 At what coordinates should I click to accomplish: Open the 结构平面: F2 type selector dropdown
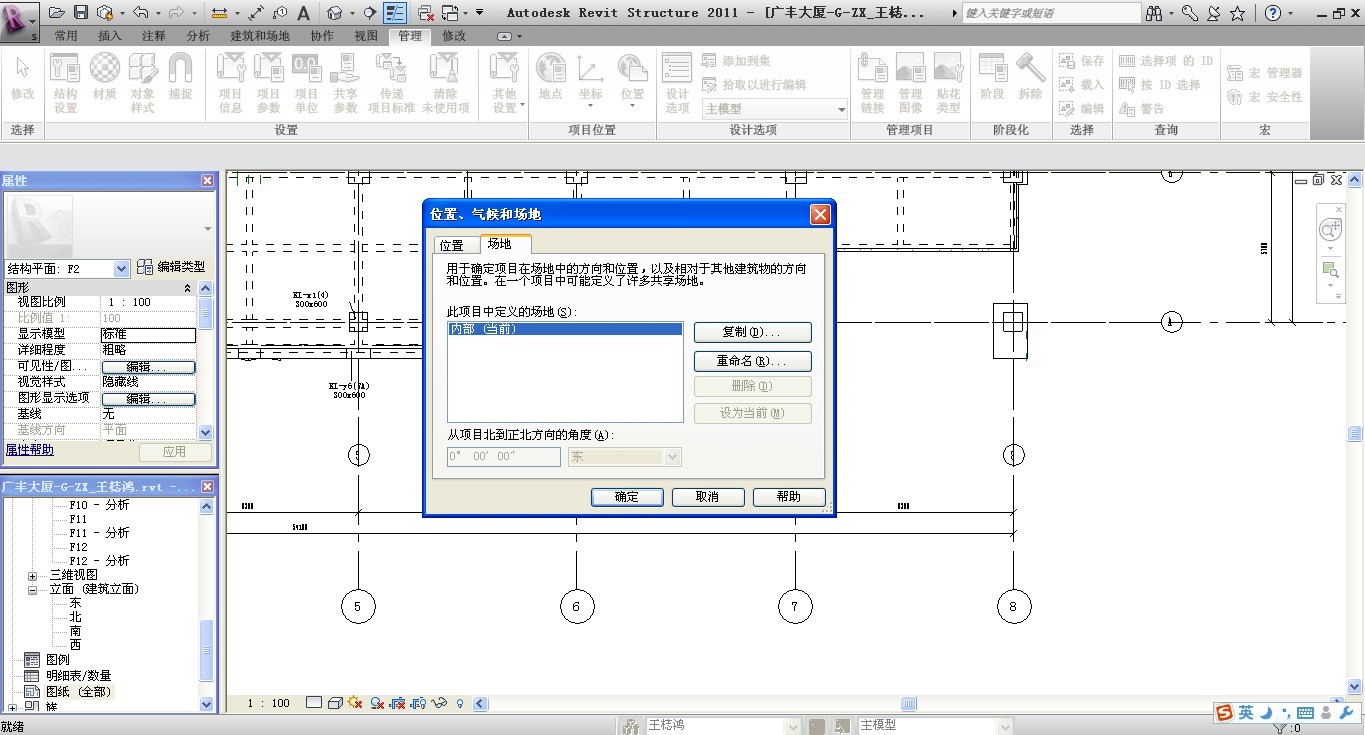coord(121,268)
